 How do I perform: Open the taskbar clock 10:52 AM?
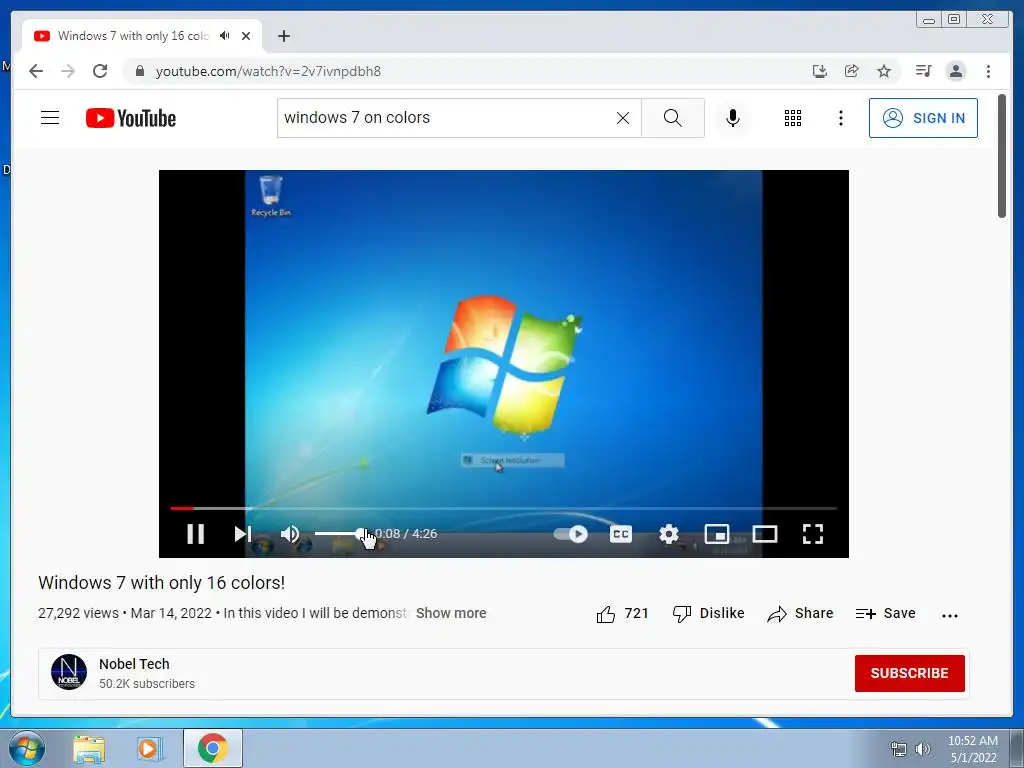point(972,749)
